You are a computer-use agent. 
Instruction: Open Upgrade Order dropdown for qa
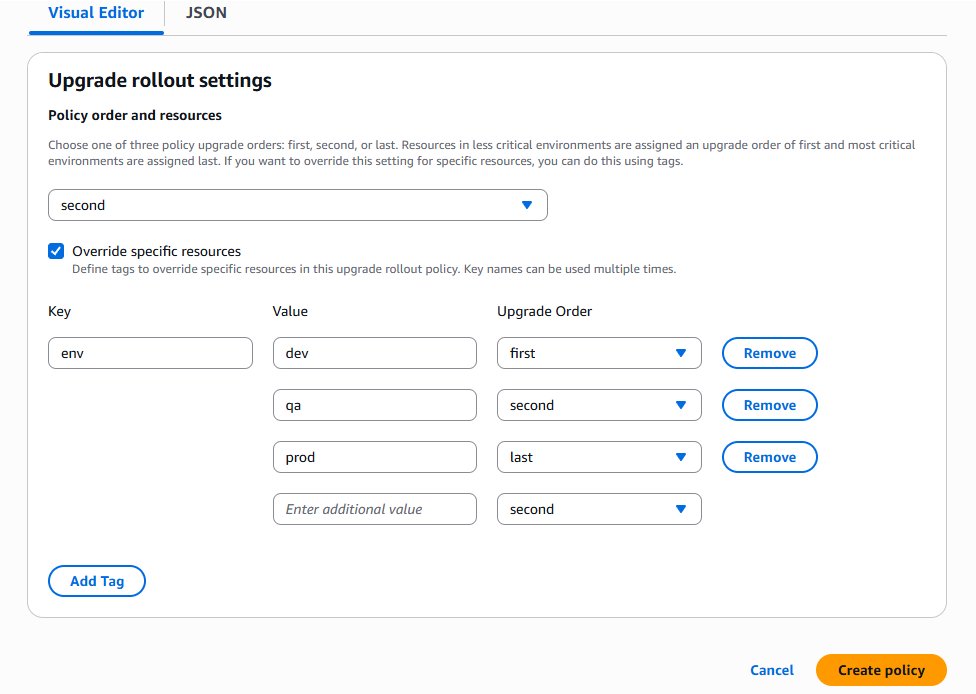[598, 405]
